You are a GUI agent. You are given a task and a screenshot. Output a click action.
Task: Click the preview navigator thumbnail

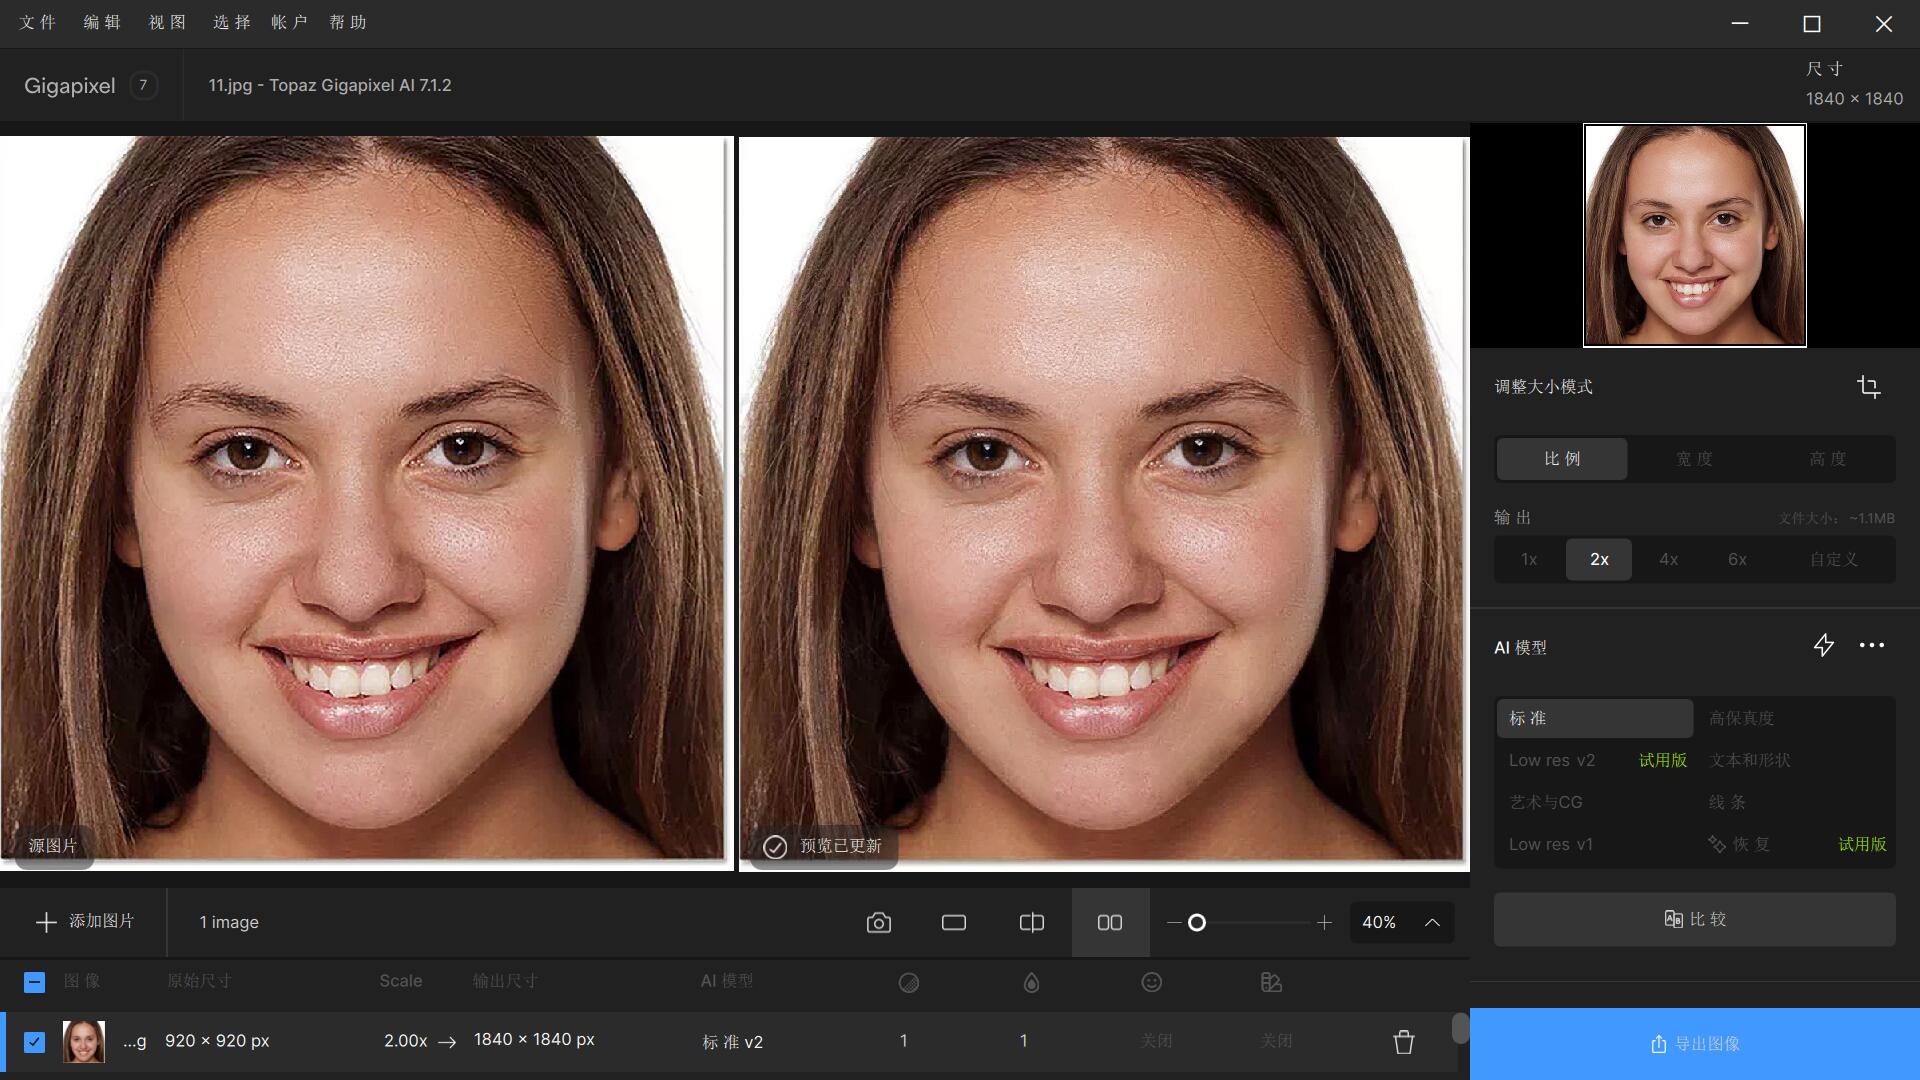point(1694,235)
